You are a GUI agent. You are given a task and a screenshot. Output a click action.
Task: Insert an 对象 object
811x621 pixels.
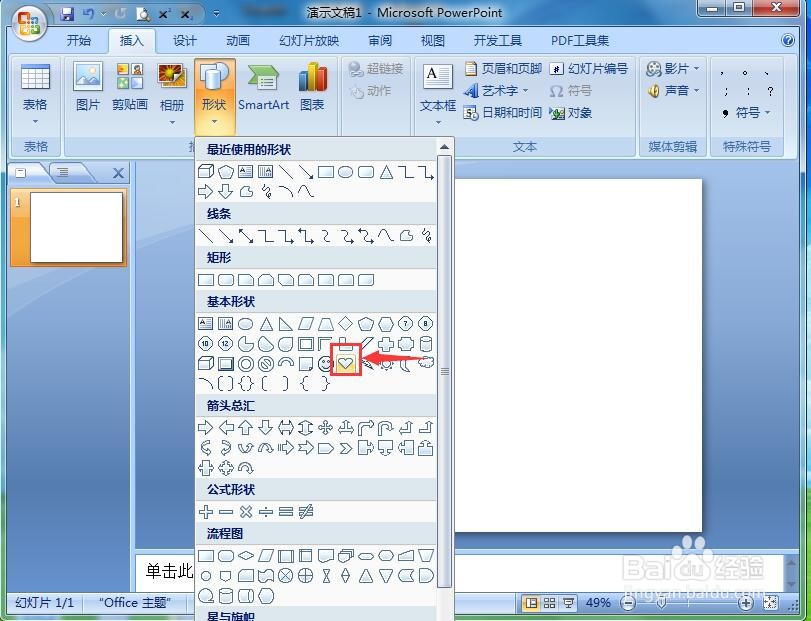point(571,112)
